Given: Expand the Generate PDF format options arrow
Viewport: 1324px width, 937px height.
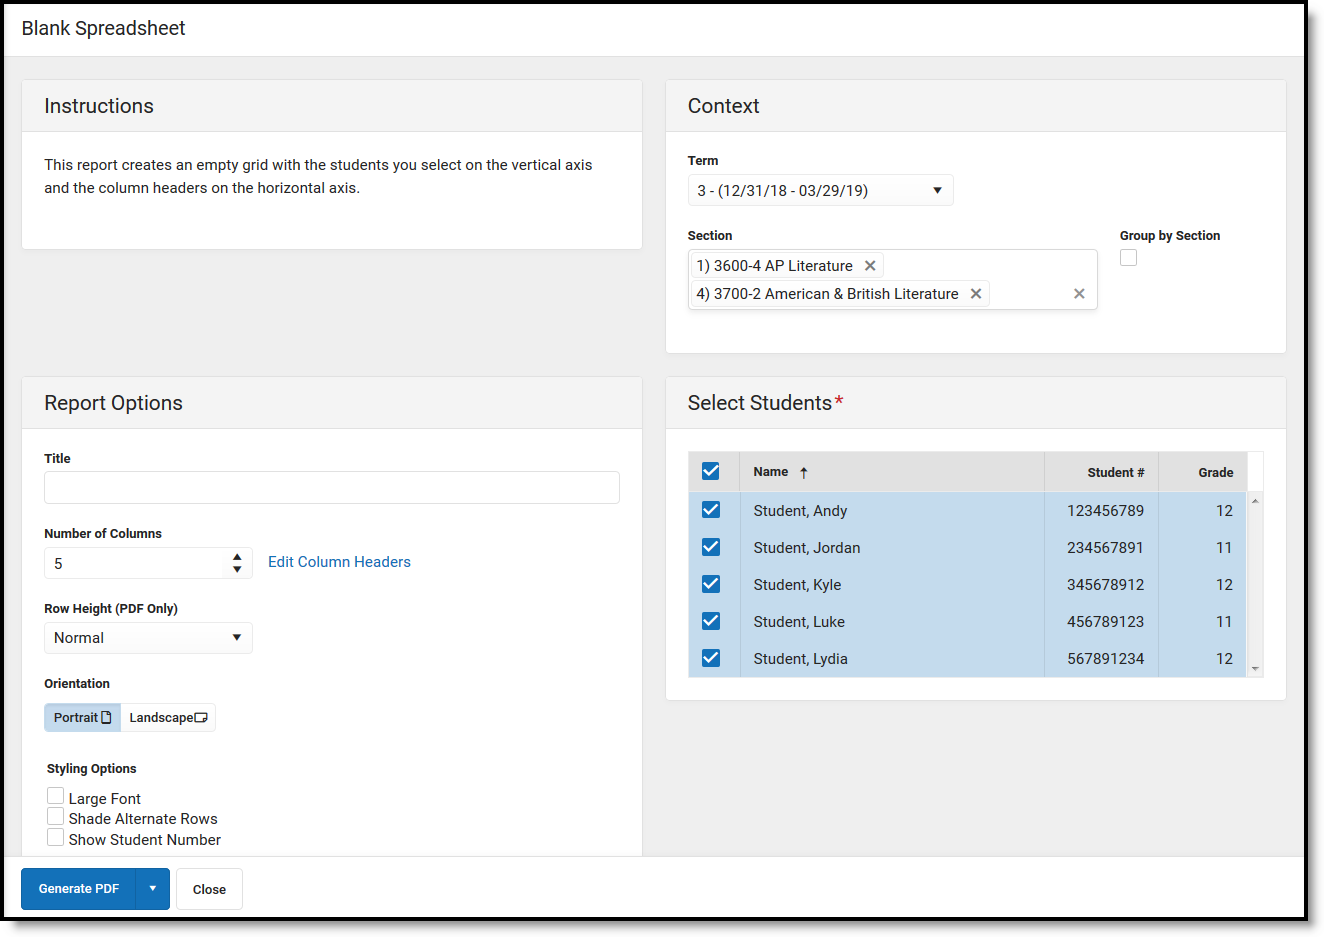Looking at the screenshot, I should 153,889.
